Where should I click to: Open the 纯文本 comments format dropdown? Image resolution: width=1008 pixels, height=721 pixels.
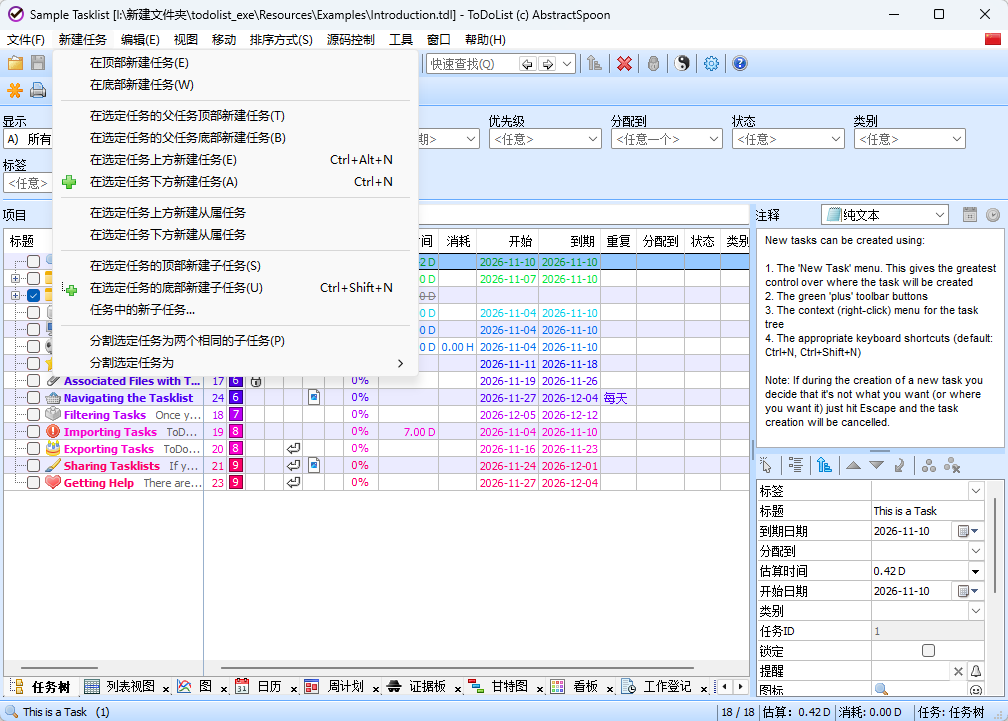885,215
